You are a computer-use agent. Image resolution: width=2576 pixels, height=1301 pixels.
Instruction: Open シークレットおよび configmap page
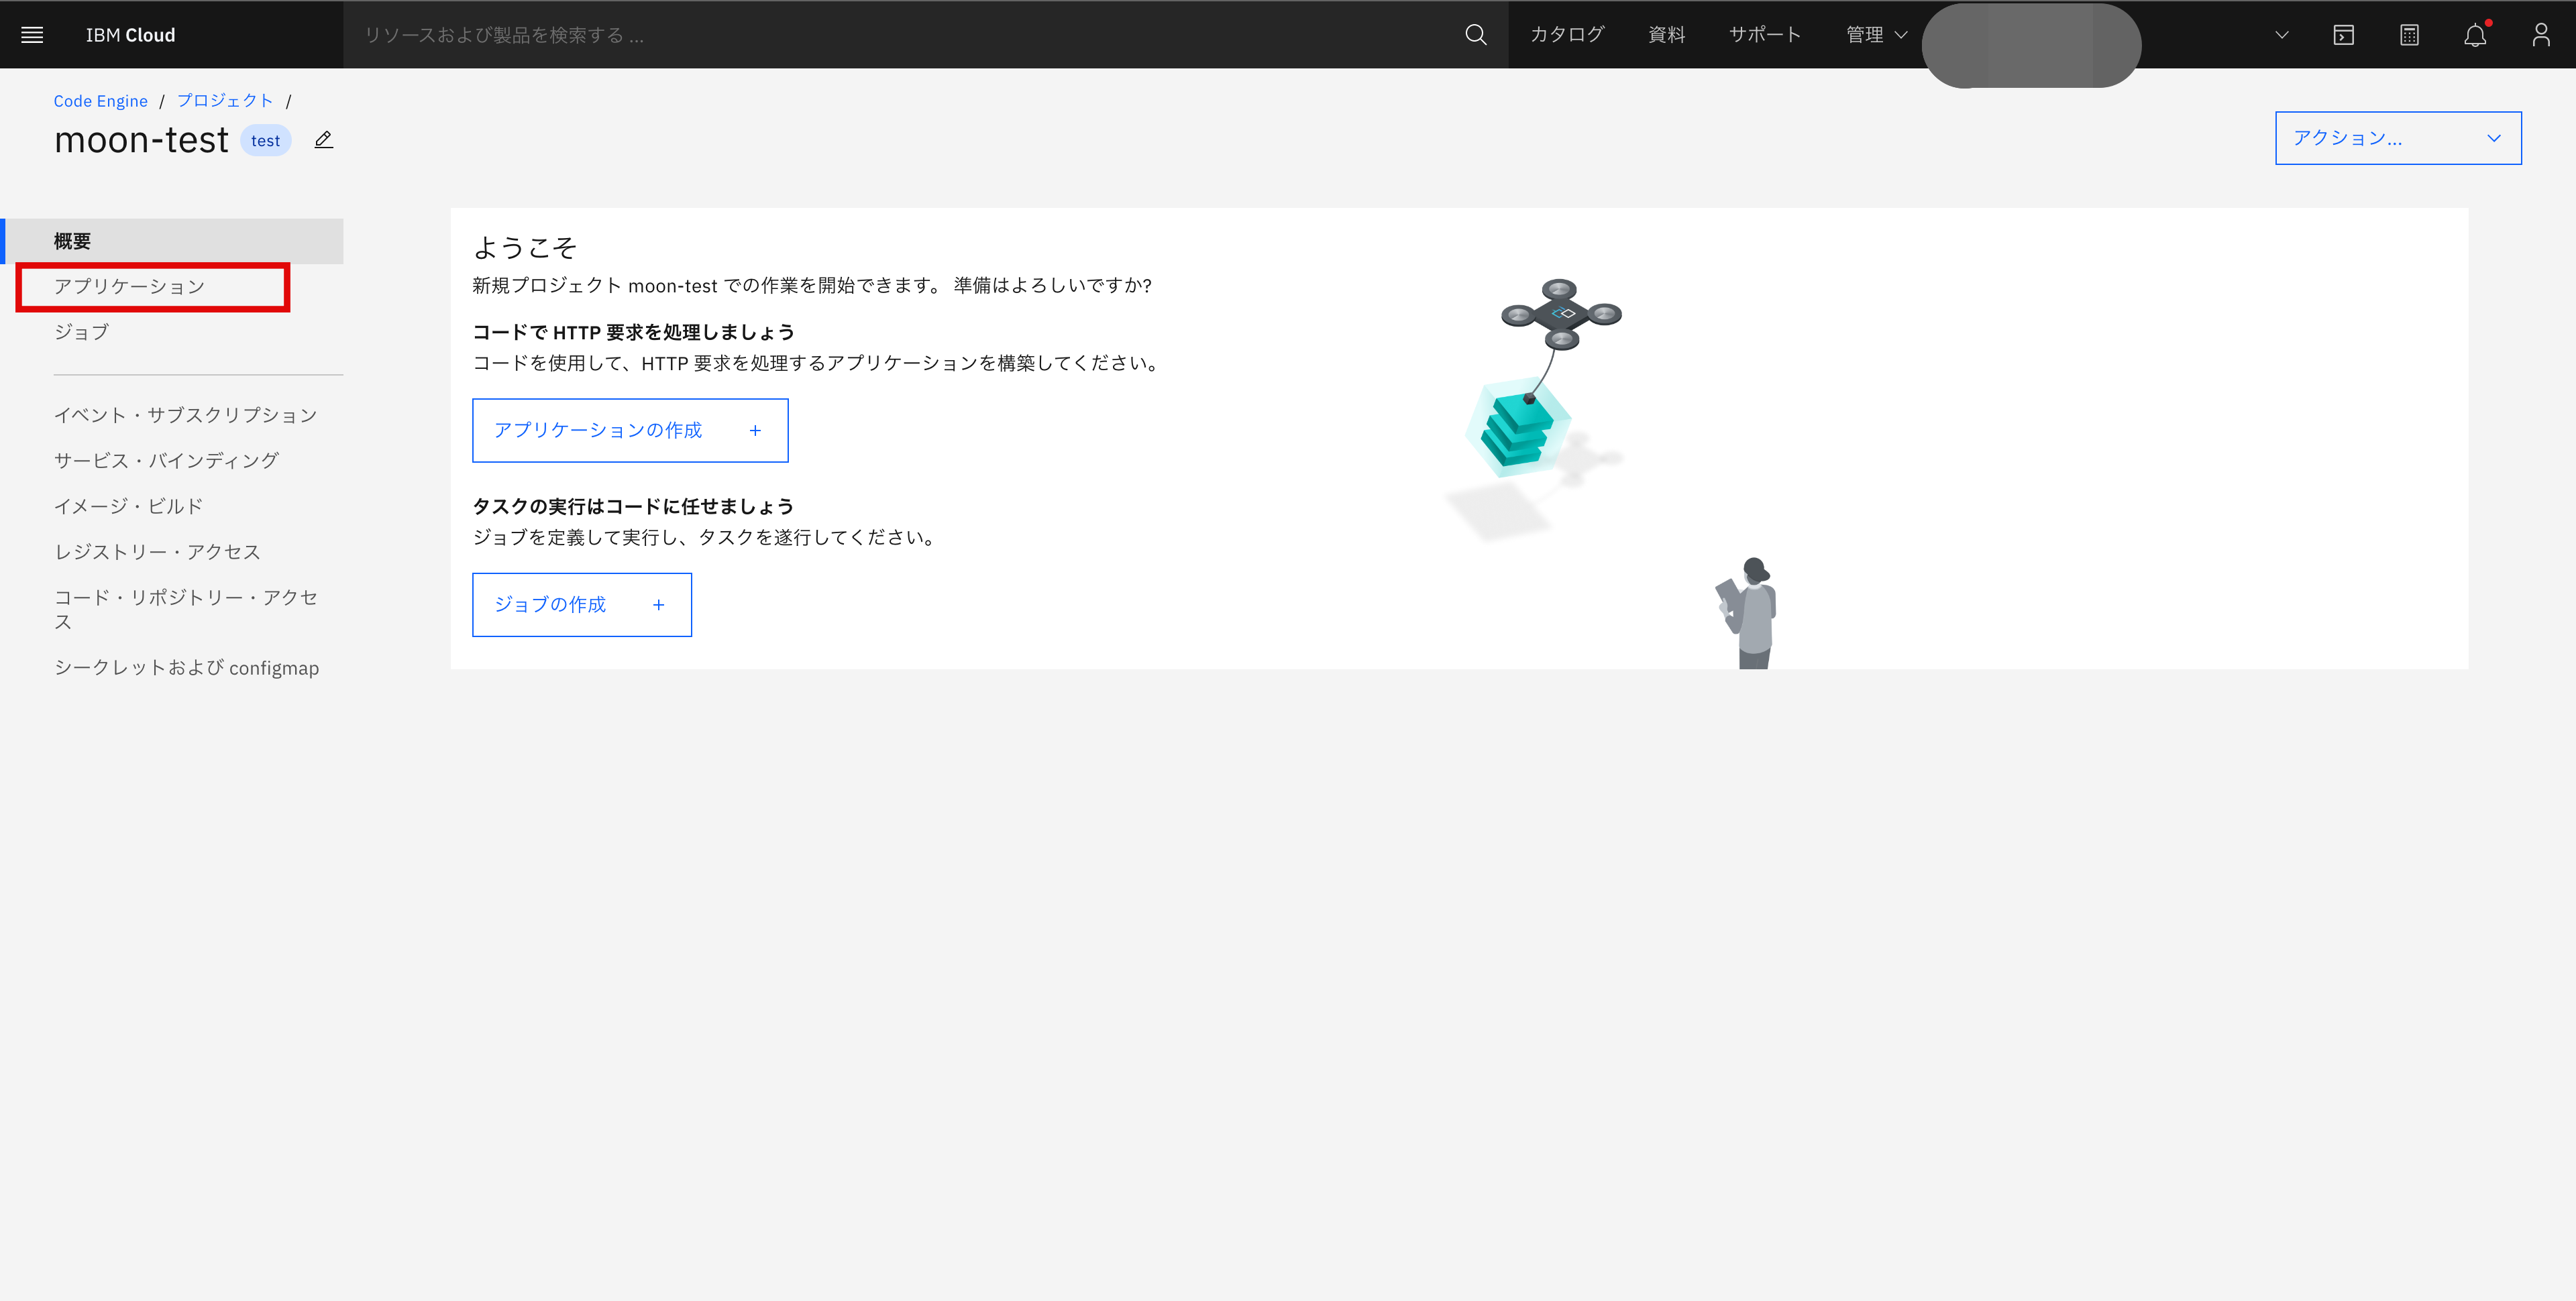coord(186,668)
